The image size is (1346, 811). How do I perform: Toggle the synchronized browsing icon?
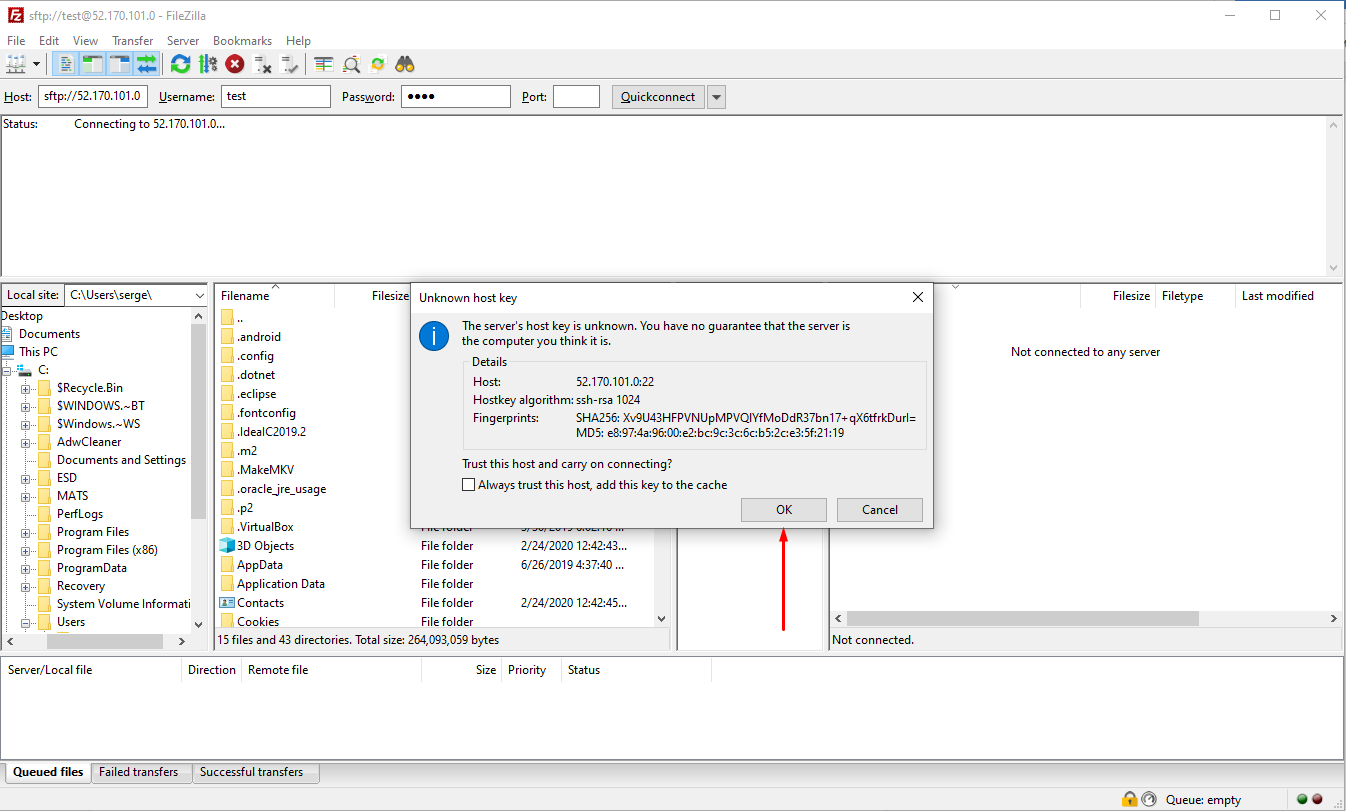[x=378, y=64]
